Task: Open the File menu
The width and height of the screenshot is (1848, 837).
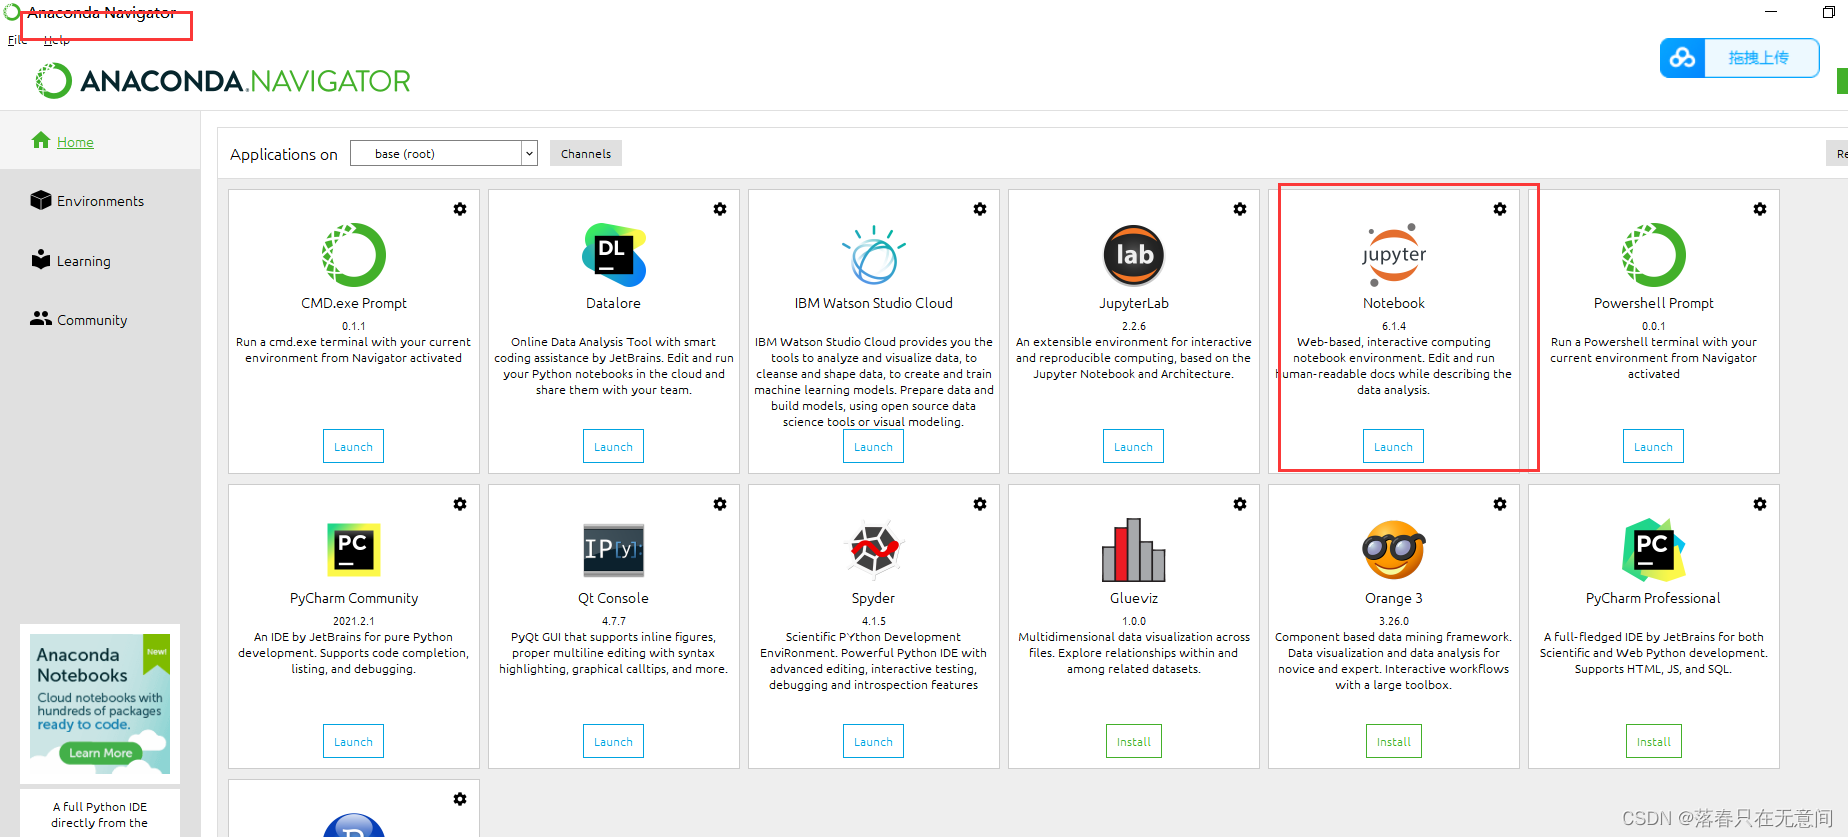Action: point(17,40)
